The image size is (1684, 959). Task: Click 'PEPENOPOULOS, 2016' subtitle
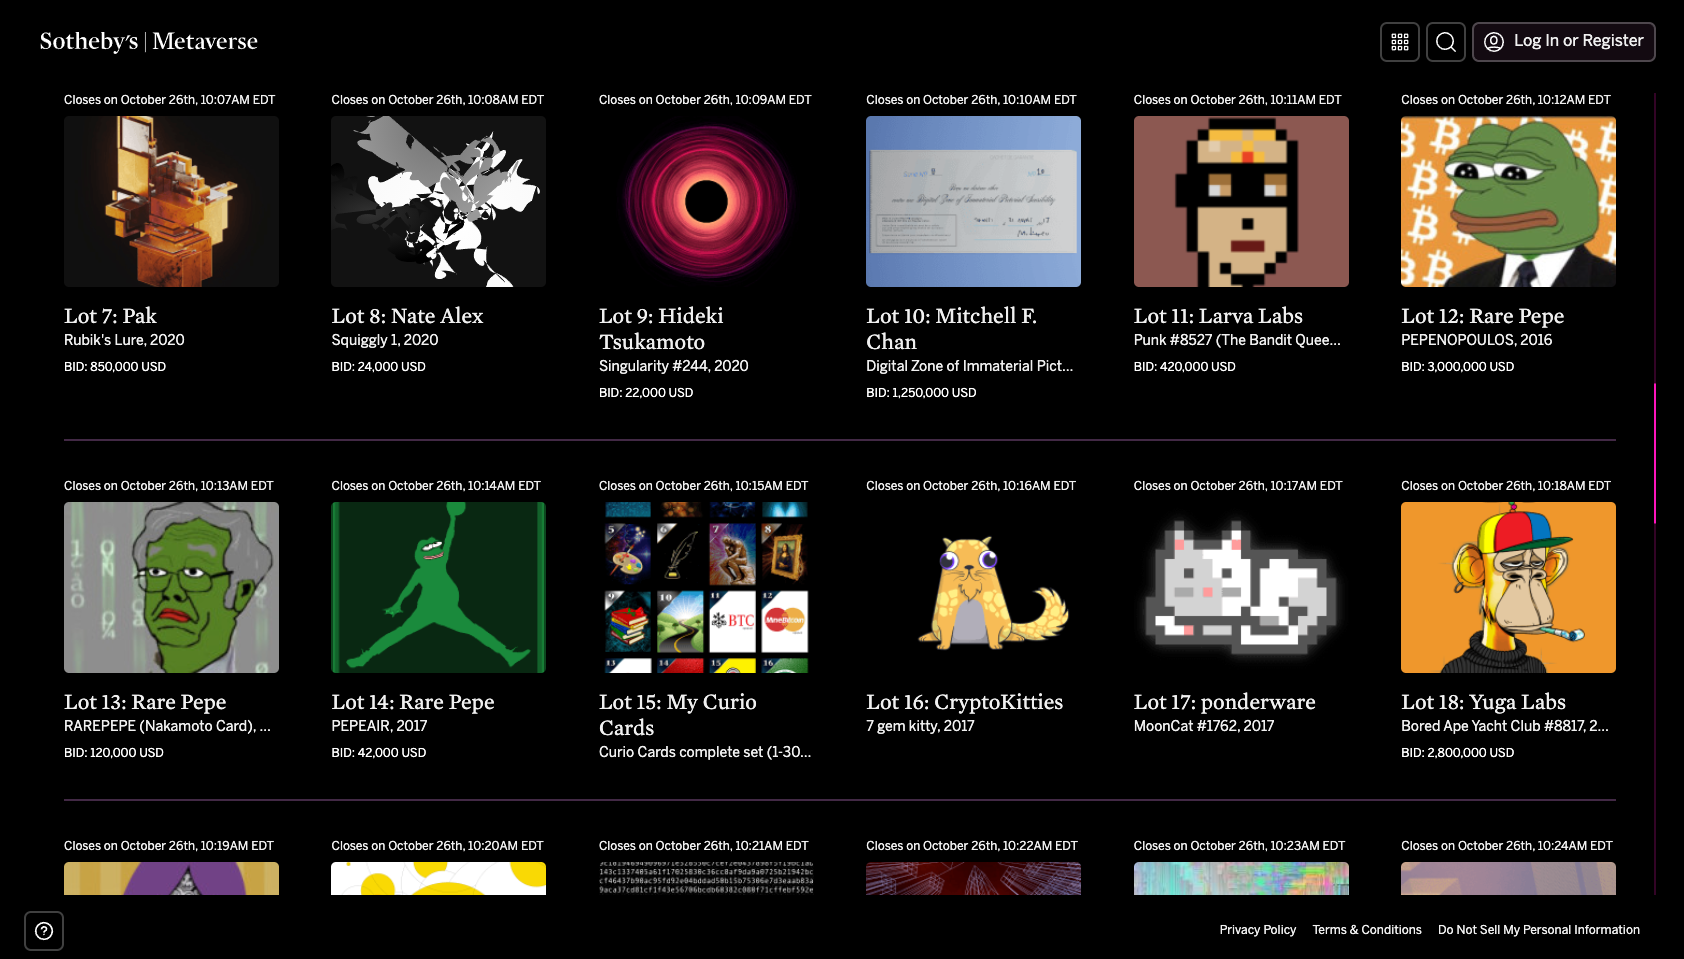pos(1476,340)
